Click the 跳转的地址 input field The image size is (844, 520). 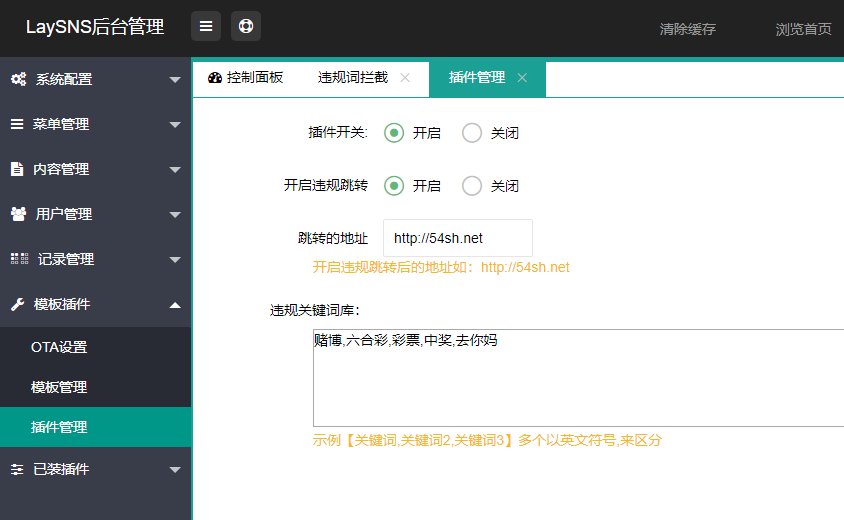click(457, 238)
